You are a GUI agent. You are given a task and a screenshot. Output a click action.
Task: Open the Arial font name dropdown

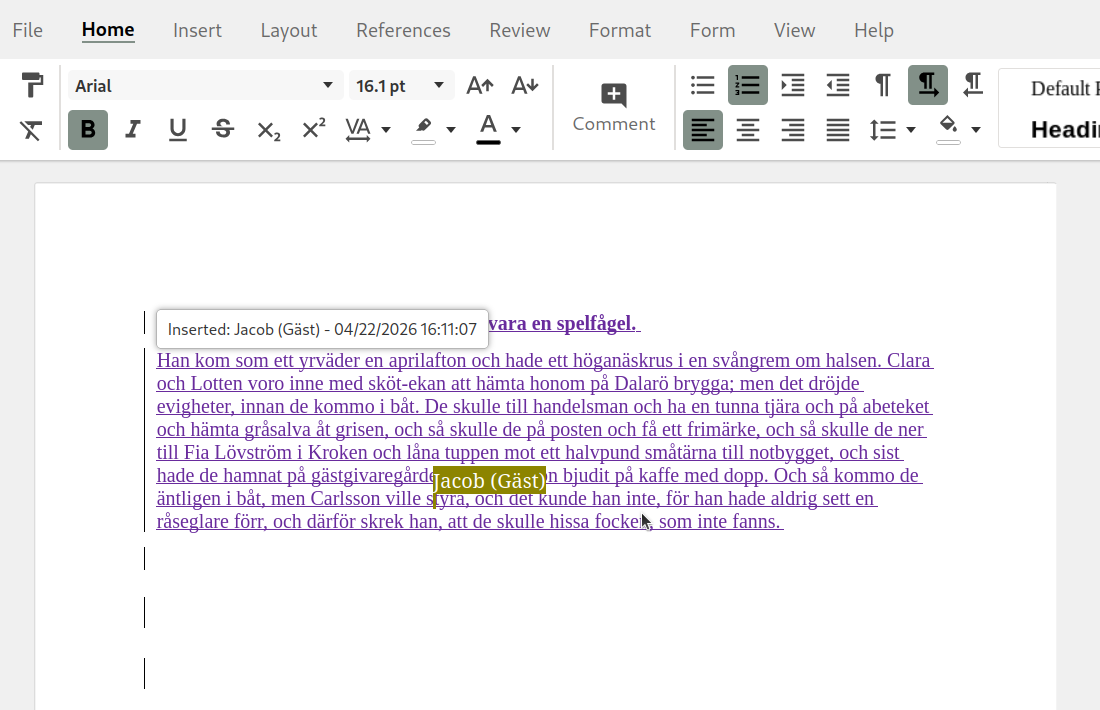pyautogui.click(x=327, y=86)
